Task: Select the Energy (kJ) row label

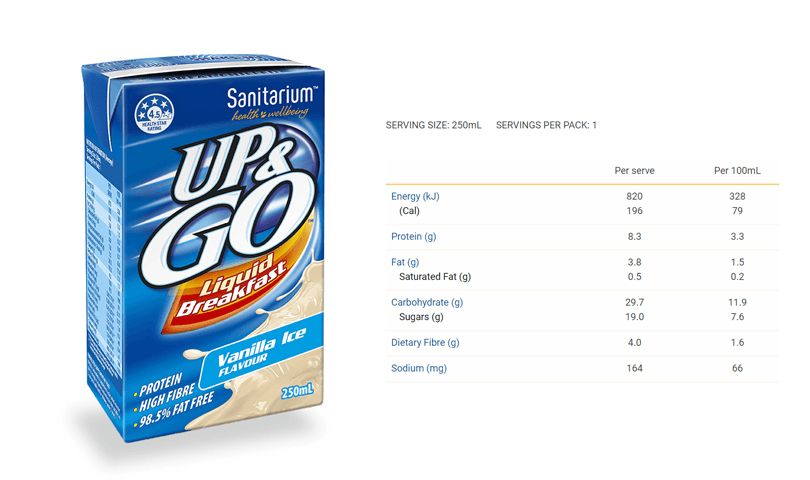Action: pos(415,196)
